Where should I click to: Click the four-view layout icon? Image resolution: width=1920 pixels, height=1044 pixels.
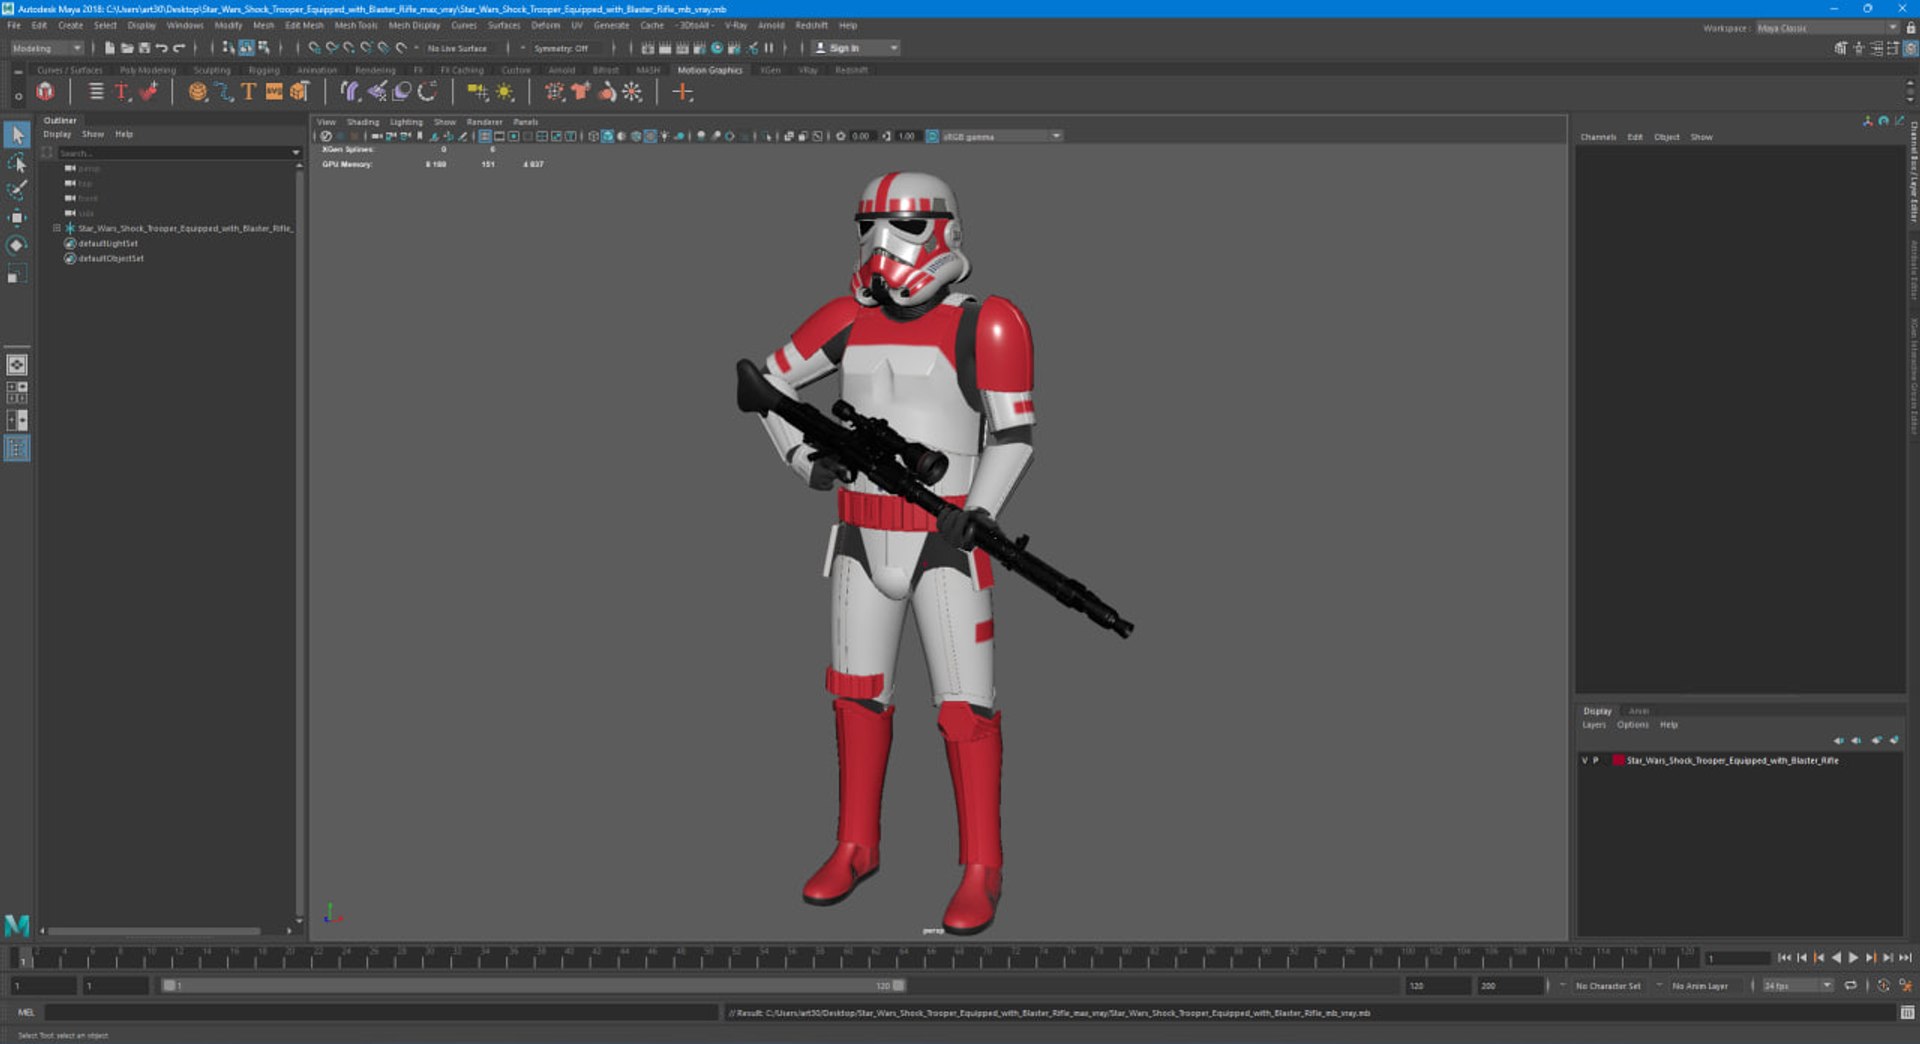[17, 393]
